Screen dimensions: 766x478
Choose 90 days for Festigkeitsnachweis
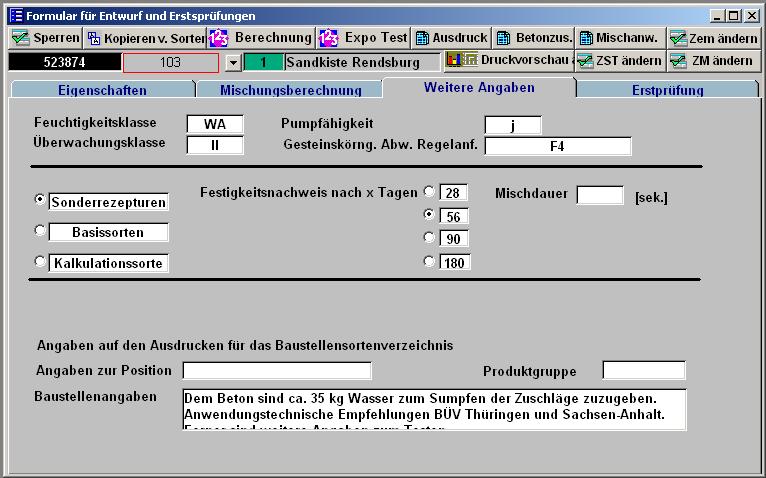coord(429,238)
